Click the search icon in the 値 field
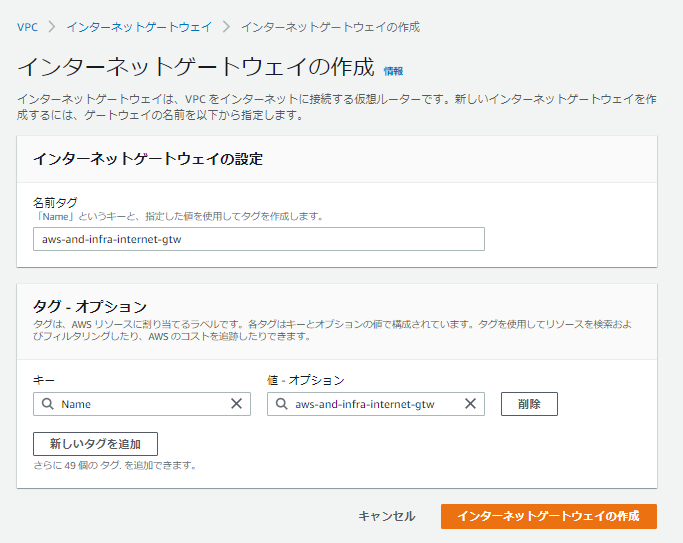Image resolution: width=683 pixels, height=543 pixels. click(x=281, y=404)
